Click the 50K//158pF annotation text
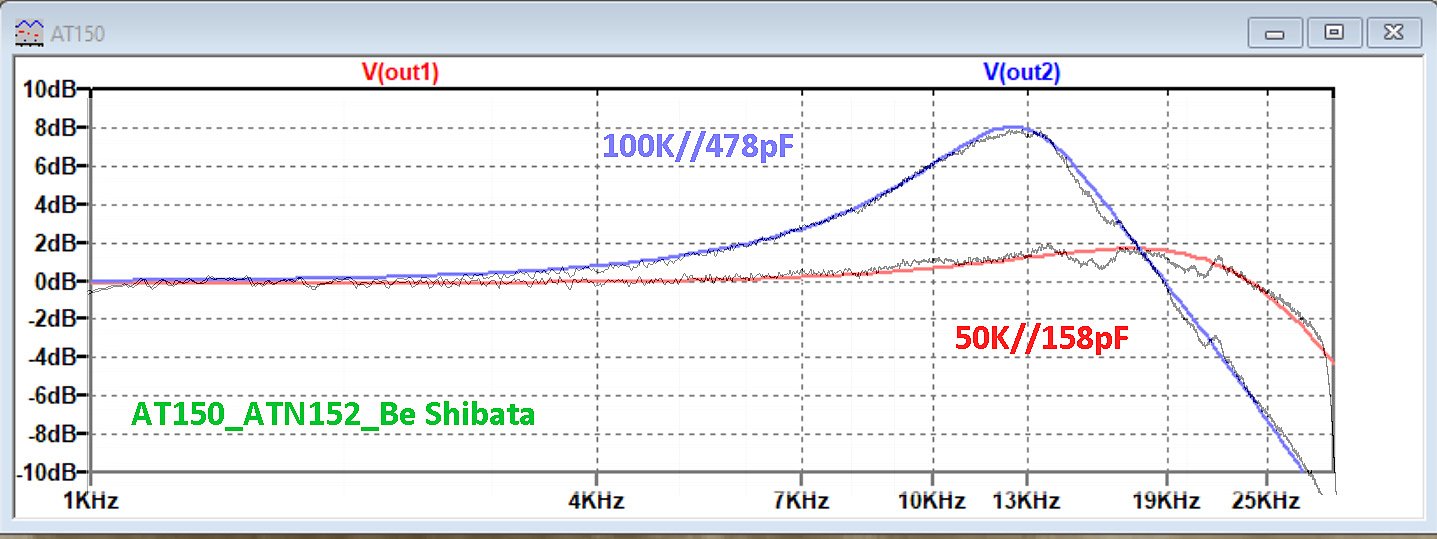1437x539 pixels. (1043, 339)
